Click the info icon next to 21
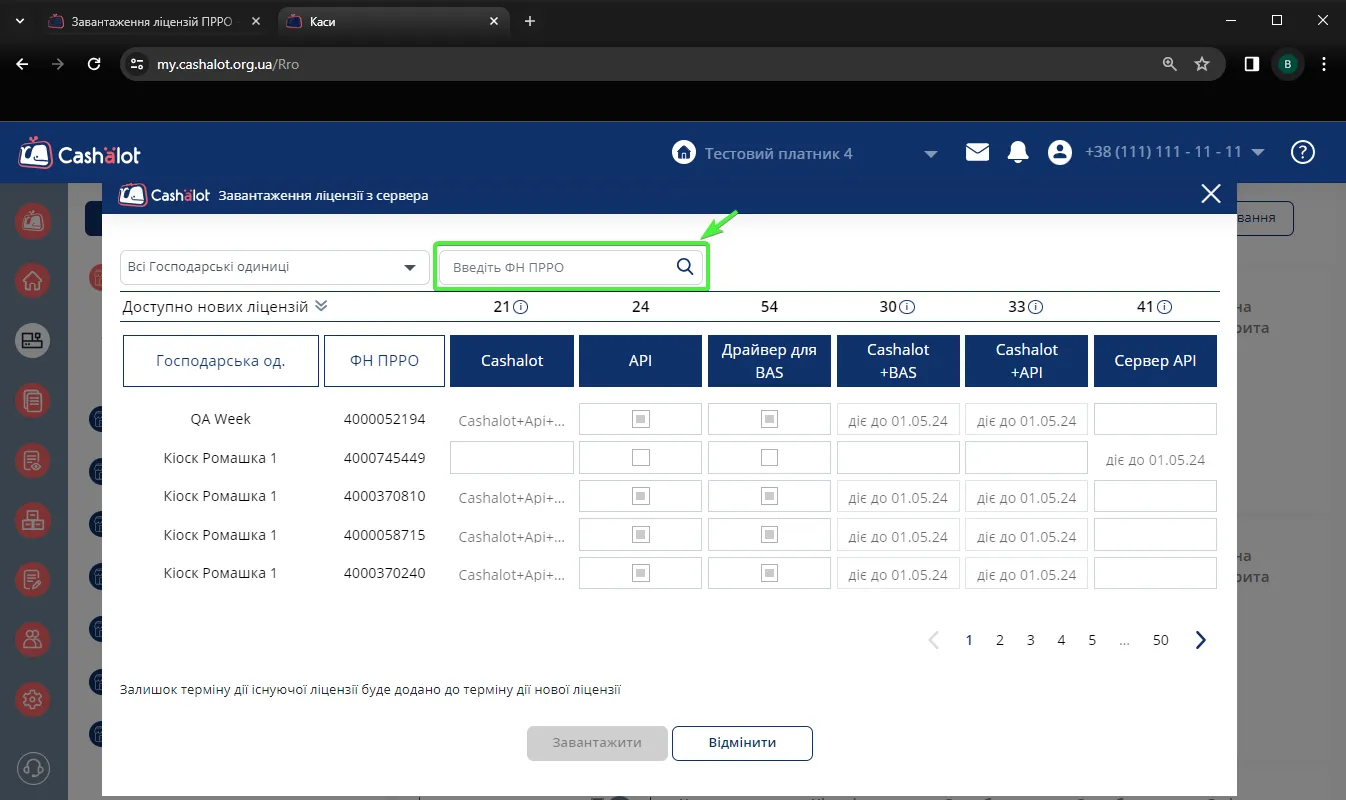Viewport: 1346px width, 800px height. click(x=520, y=308)
